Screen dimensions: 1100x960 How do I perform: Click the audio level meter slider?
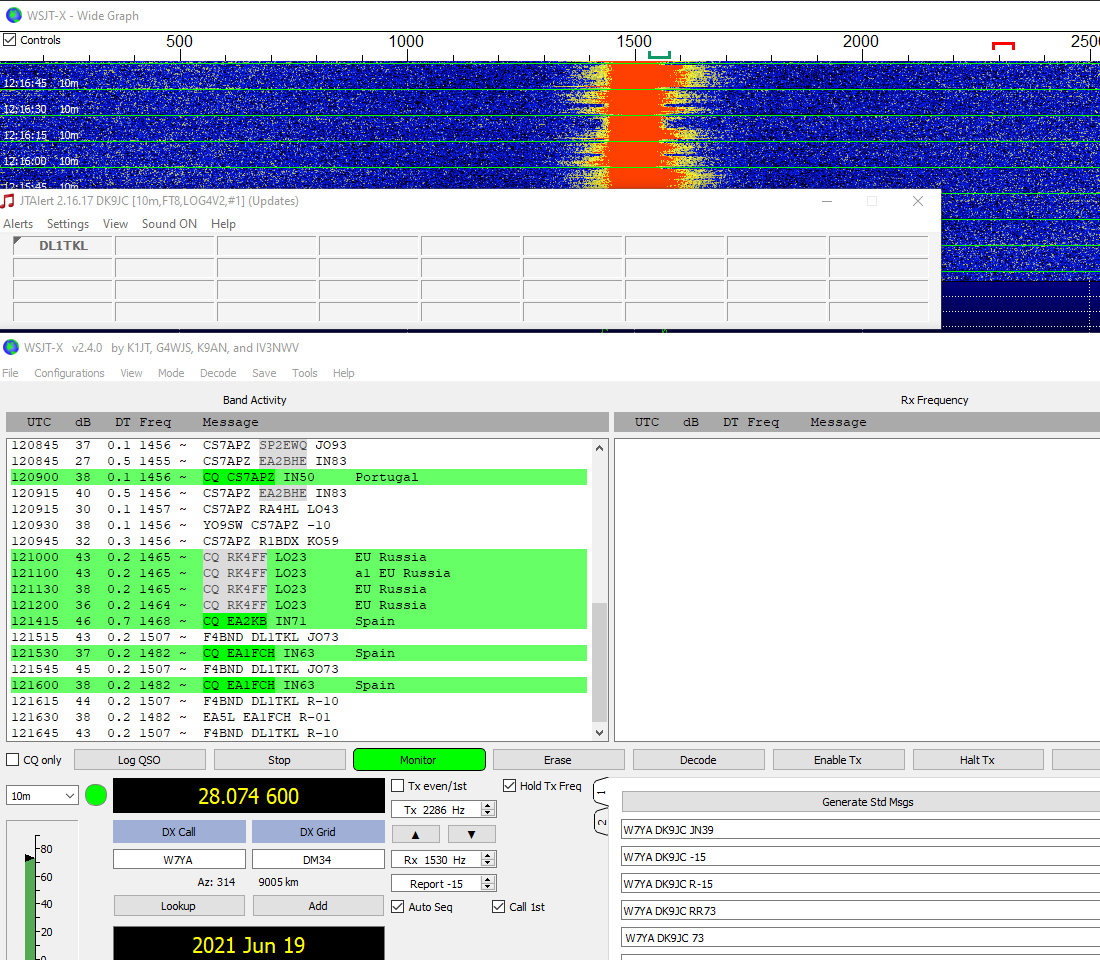[x=29, y=858]
